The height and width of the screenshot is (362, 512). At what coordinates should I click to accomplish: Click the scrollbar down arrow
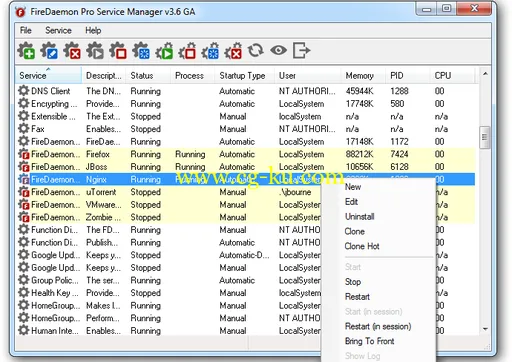tap(485, 329)
